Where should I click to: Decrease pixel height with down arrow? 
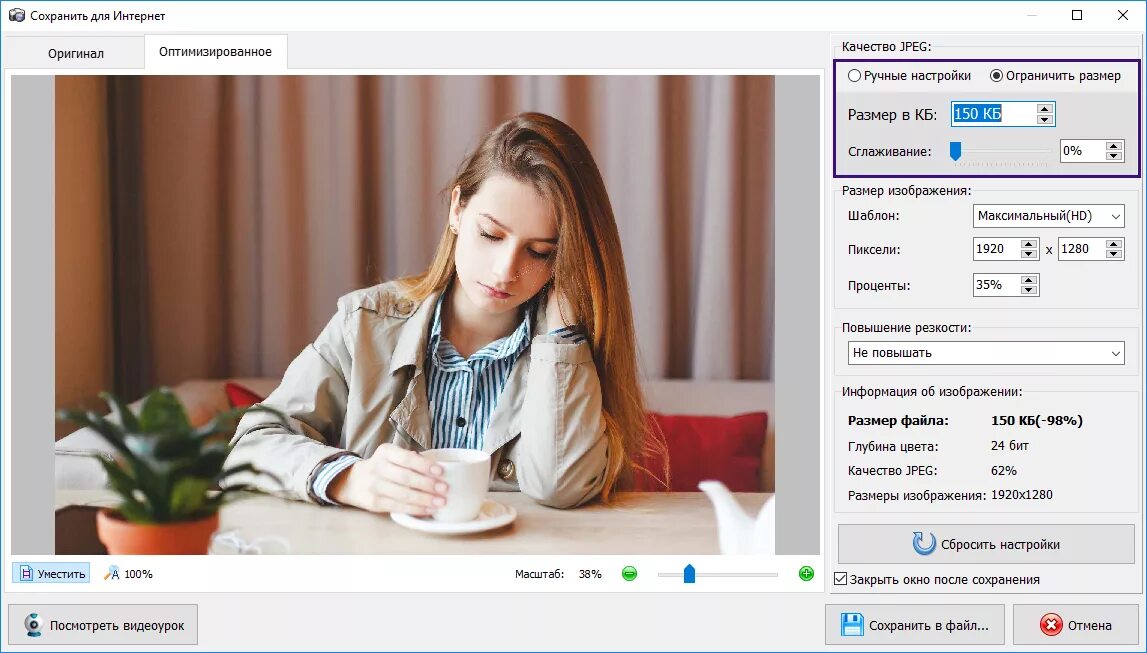pyautogui.click(x=1114, y=254)
